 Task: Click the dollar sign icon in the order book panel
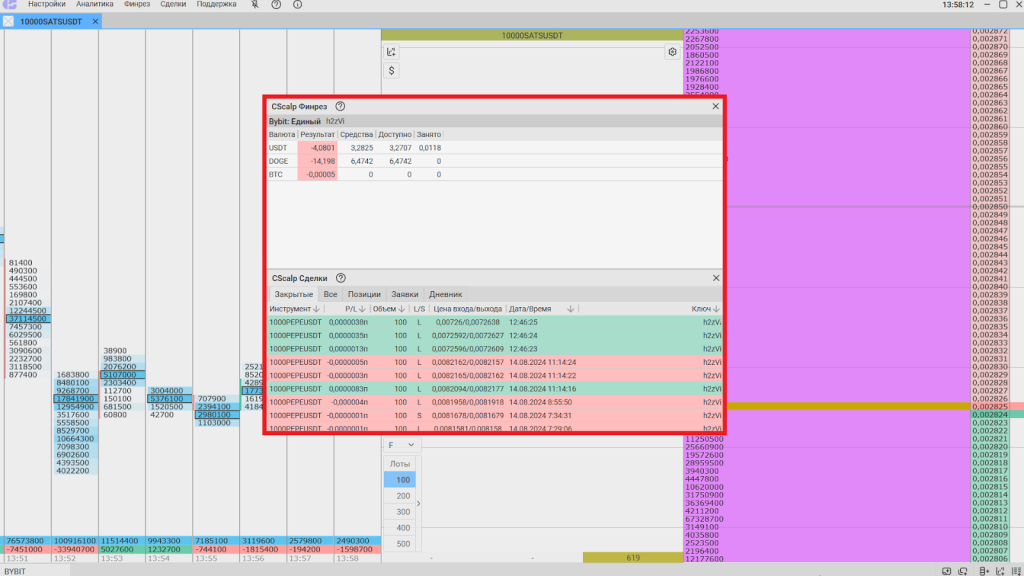pyautogui.click(x=392, y=71)
